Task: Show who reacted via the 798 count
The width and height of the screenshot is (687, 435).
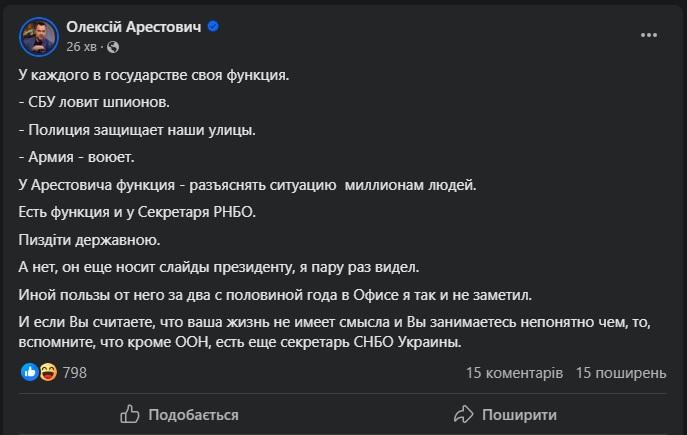Action: (75, 373)
